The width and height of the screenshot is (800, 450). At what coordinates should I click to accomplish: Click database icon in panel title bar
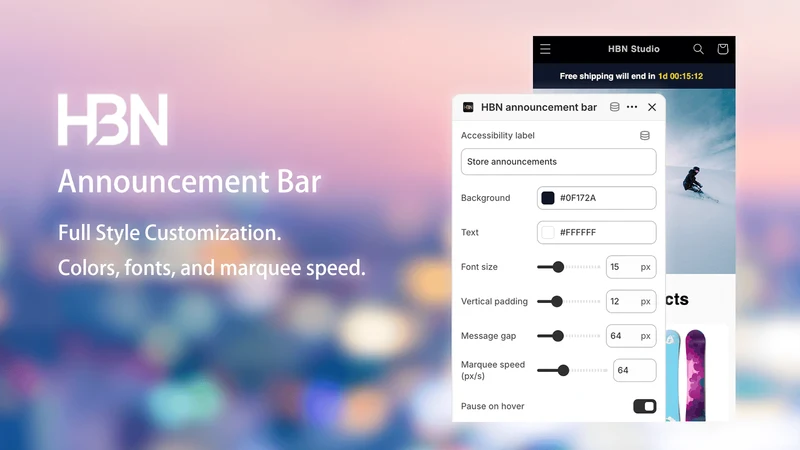(614, 107)
